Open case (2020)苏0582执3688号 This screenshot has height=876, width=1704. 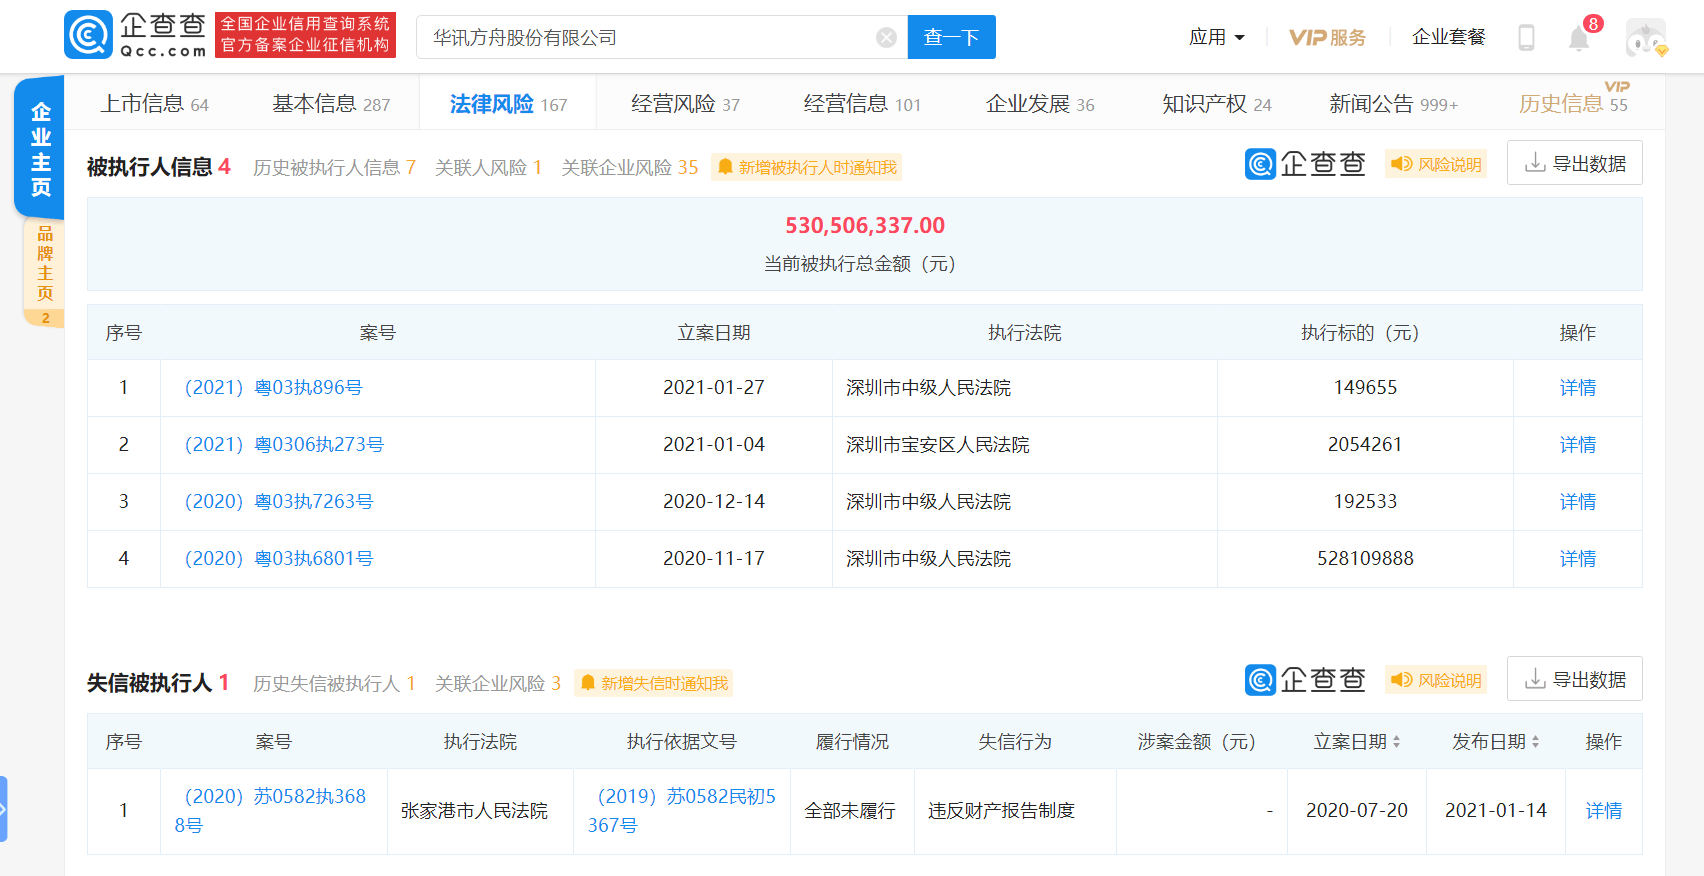[271, 810]
